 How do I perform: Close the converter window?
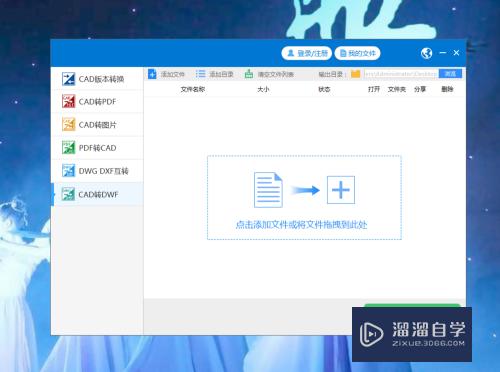(x=456, y=53)
